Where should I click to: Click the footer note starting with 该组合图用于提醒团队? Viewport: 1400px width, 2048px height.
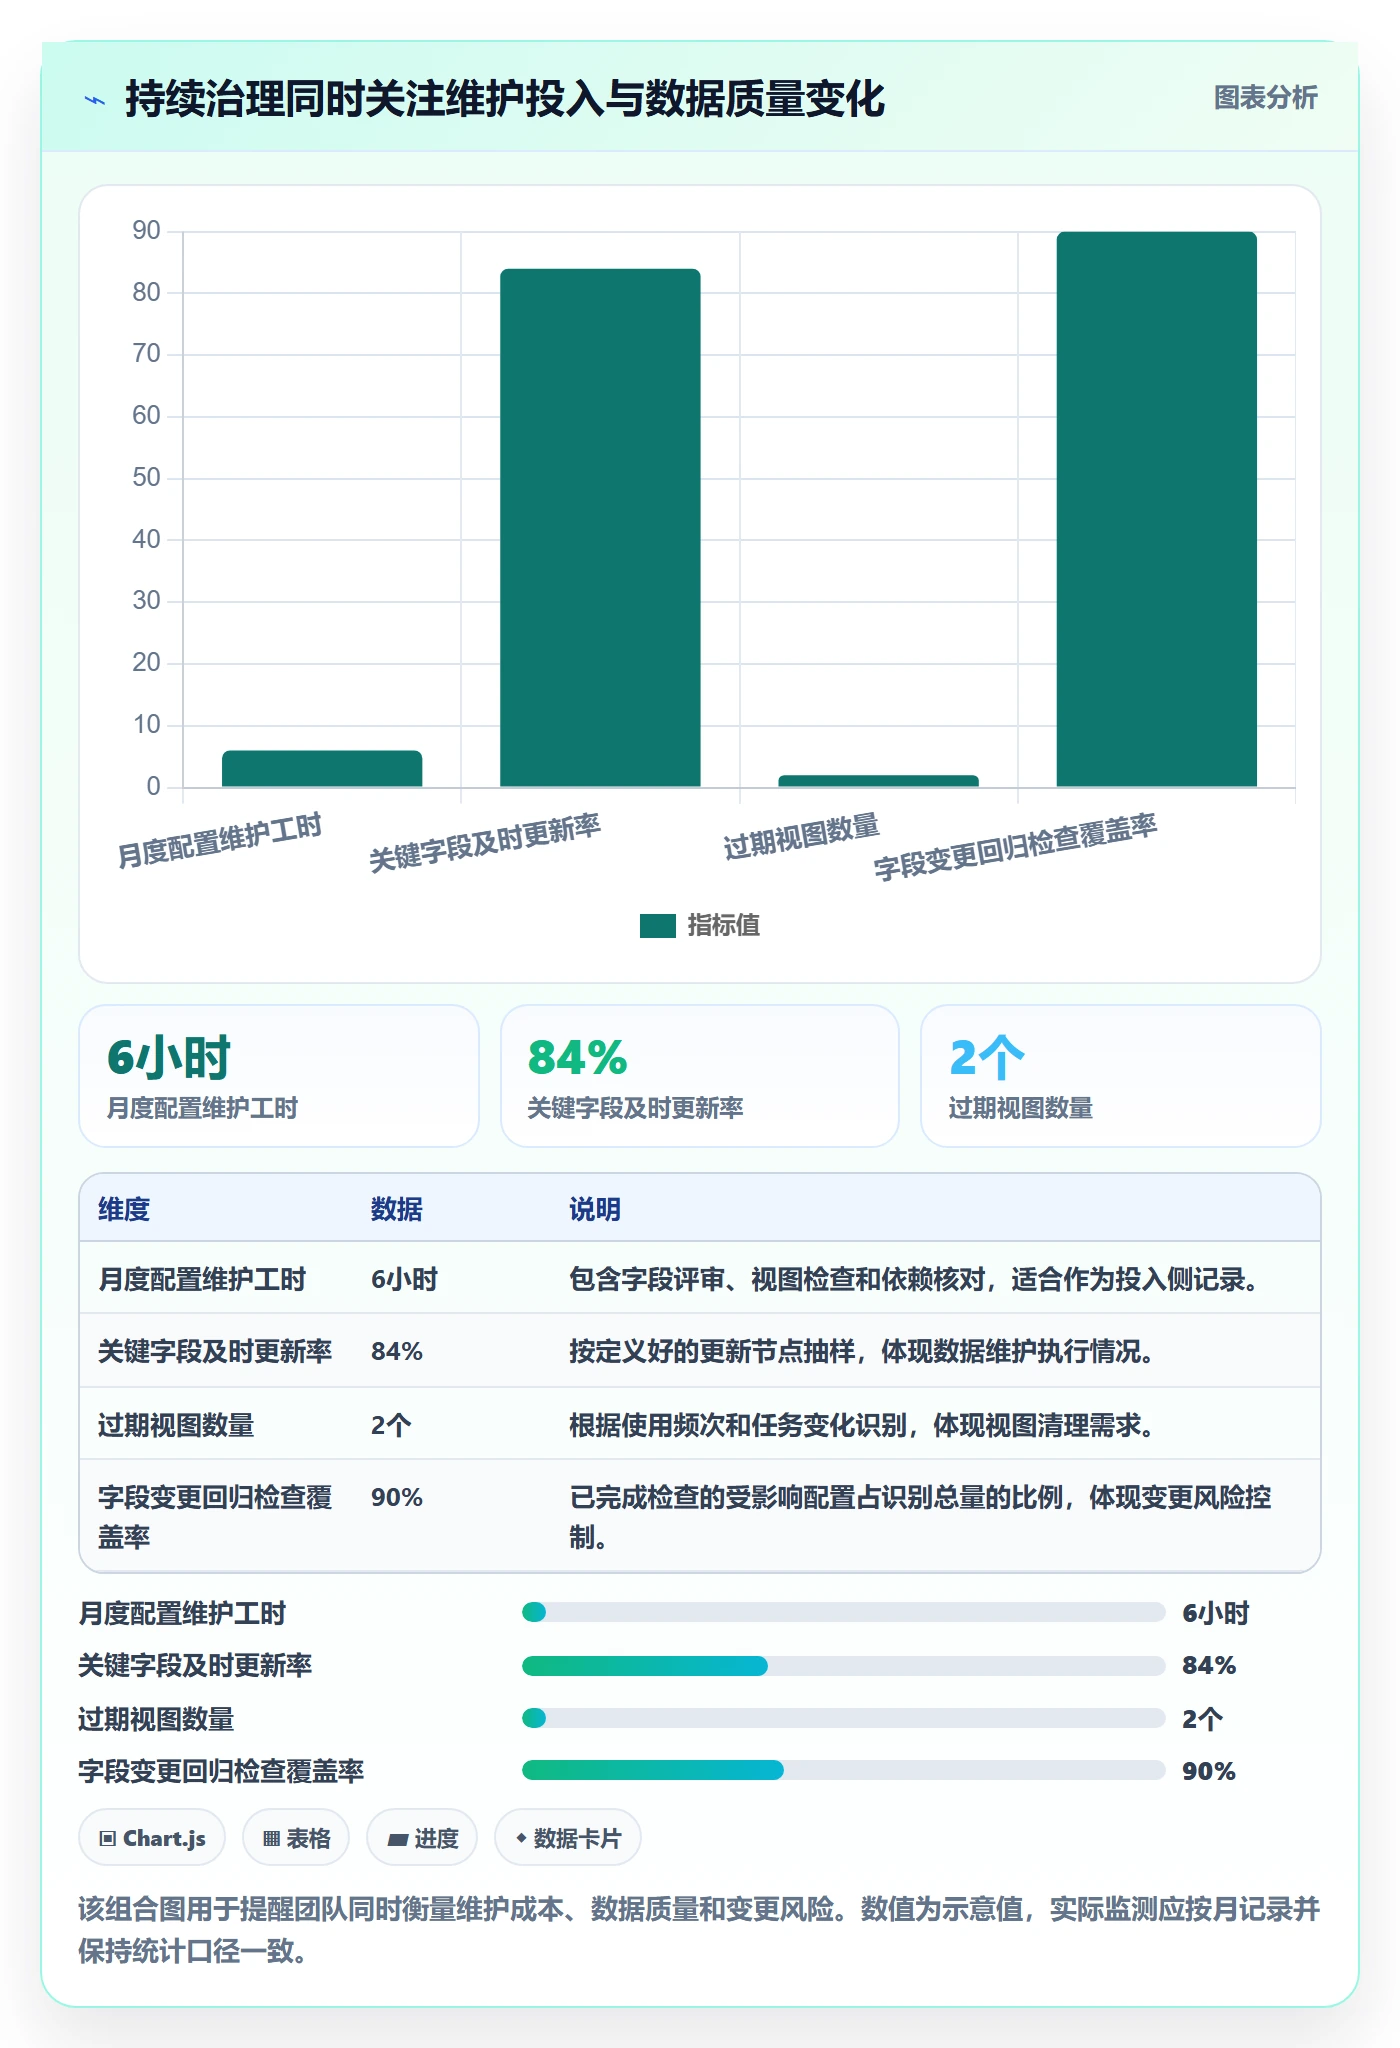click(700, 1930)
